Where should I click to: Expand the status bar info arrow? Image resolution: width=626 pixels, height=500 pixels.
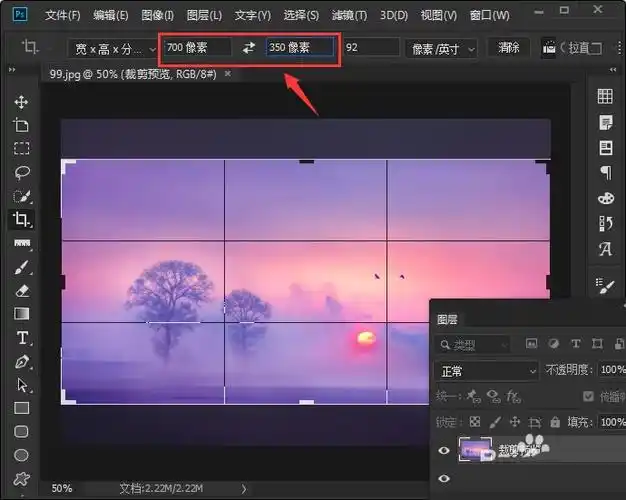pyautogui.click(x=244, y=488)
